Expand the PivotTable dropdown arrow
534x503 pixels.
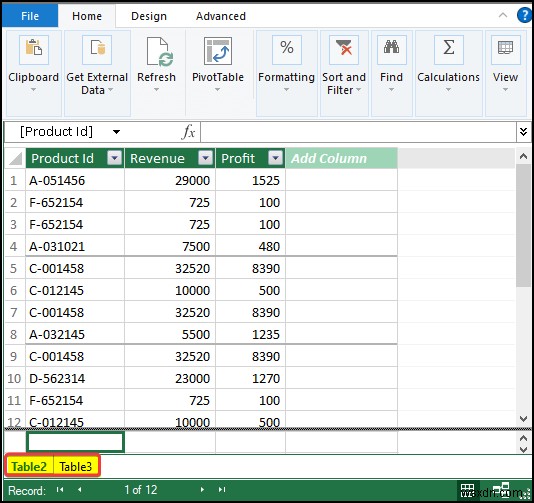pos(218,90)
